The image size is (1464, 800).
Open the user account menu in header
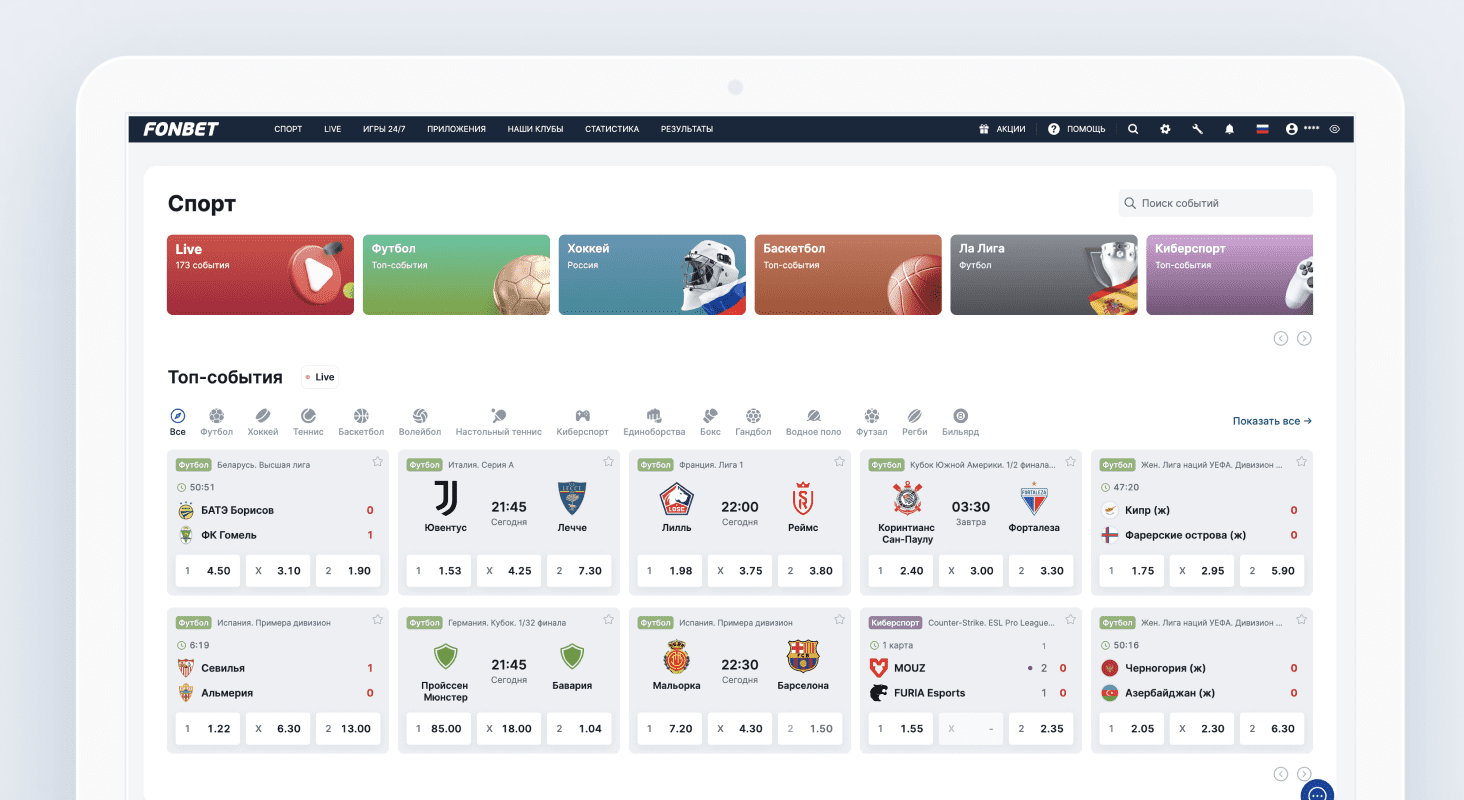pos(1302,129)
